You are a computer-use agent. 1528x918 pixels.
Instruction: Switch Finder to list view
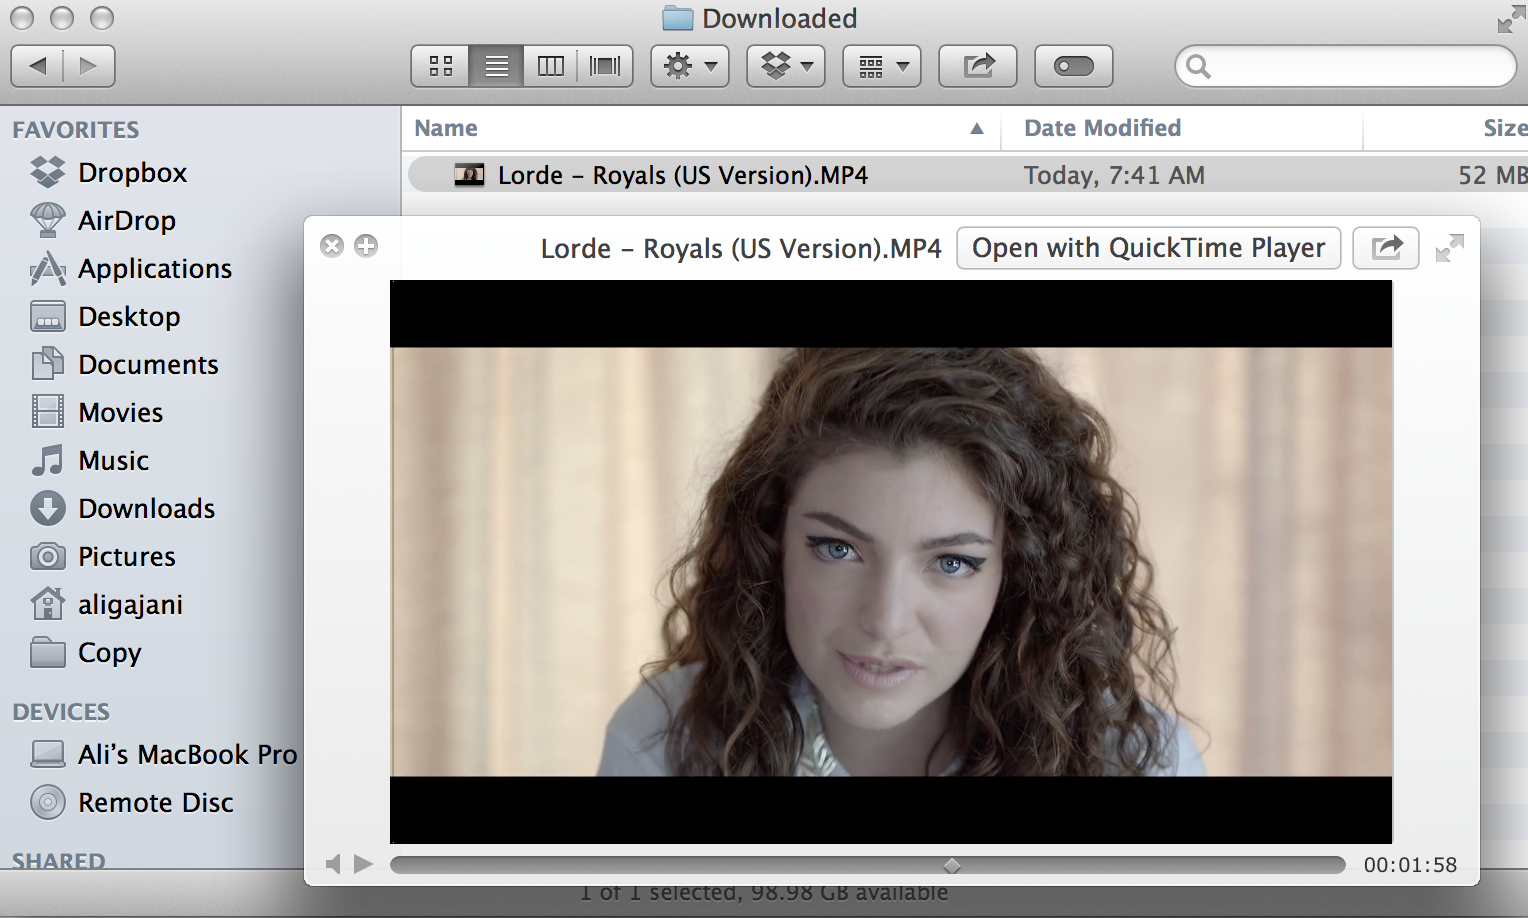click(496, 66)
